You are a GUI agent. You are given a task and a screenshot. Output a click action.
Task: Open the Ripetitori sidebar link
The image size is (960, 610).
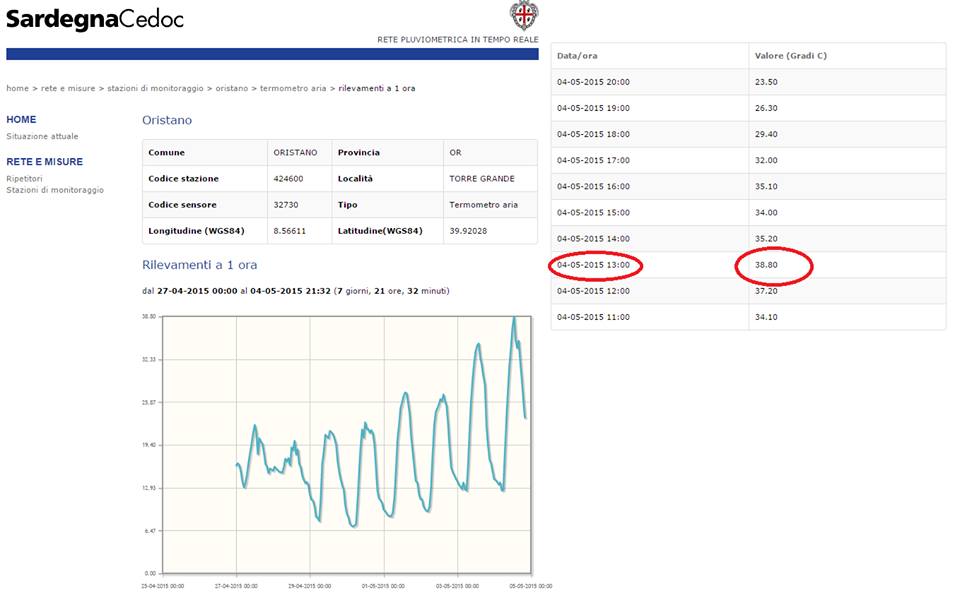pyautogui.click(x=24, y=179)
